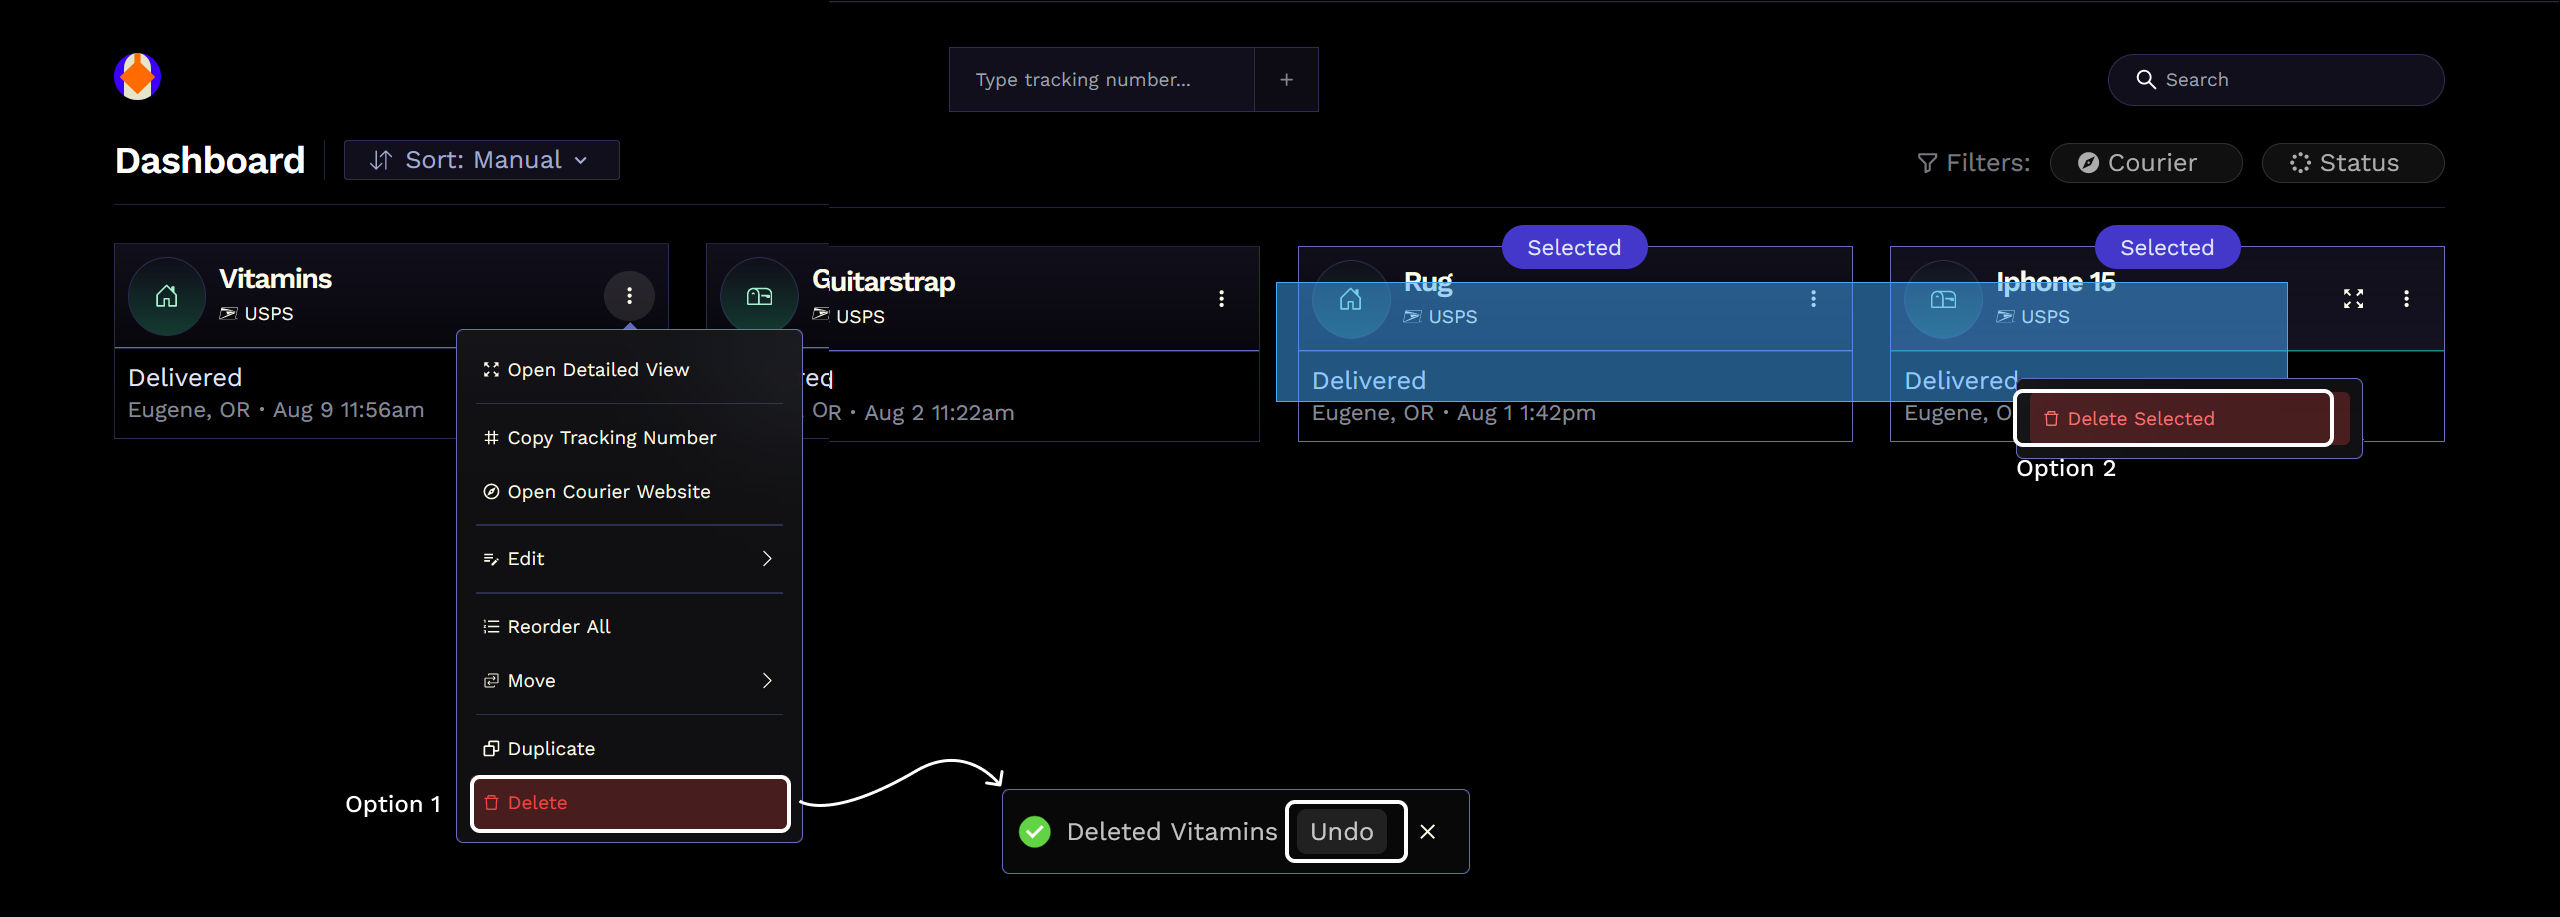This screenshot has height=917, width=2560.
Task: Dismiss the Deleted Vitamins notification
Action: pyautogui.click(x=1428, y=832)
